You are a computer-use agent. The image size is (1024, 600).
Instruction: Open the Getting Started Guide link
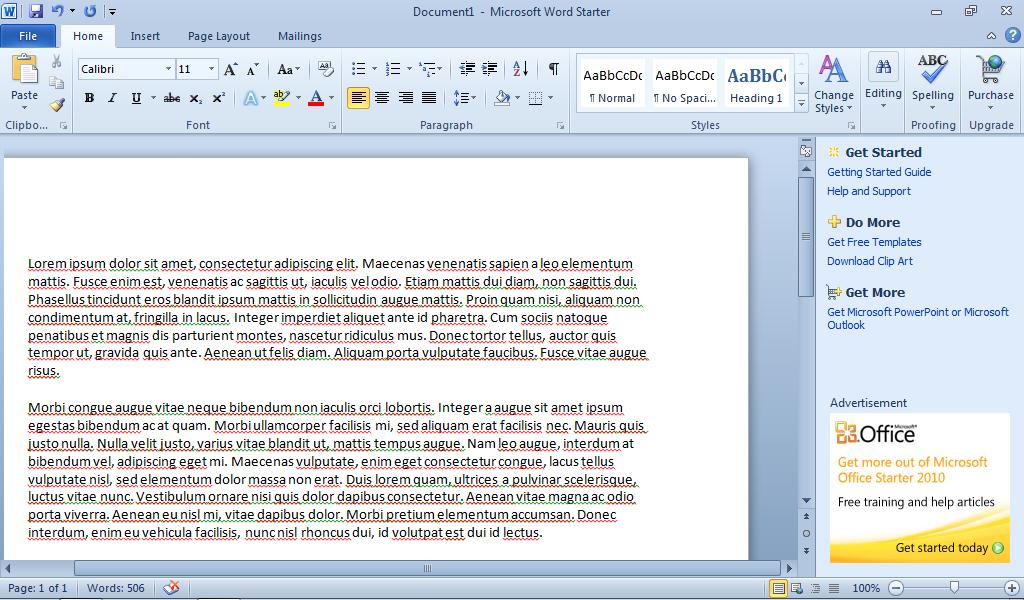[879, 172]
